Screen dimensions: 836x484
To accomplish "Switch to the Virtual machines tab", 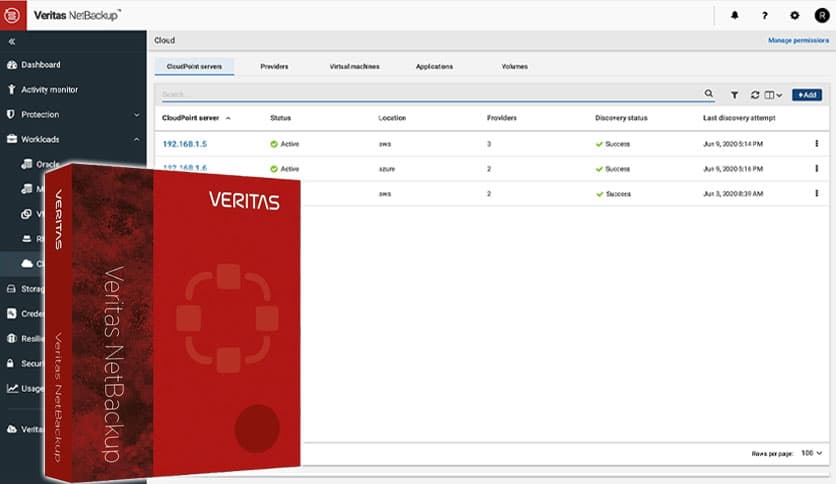I will [355, 67].
